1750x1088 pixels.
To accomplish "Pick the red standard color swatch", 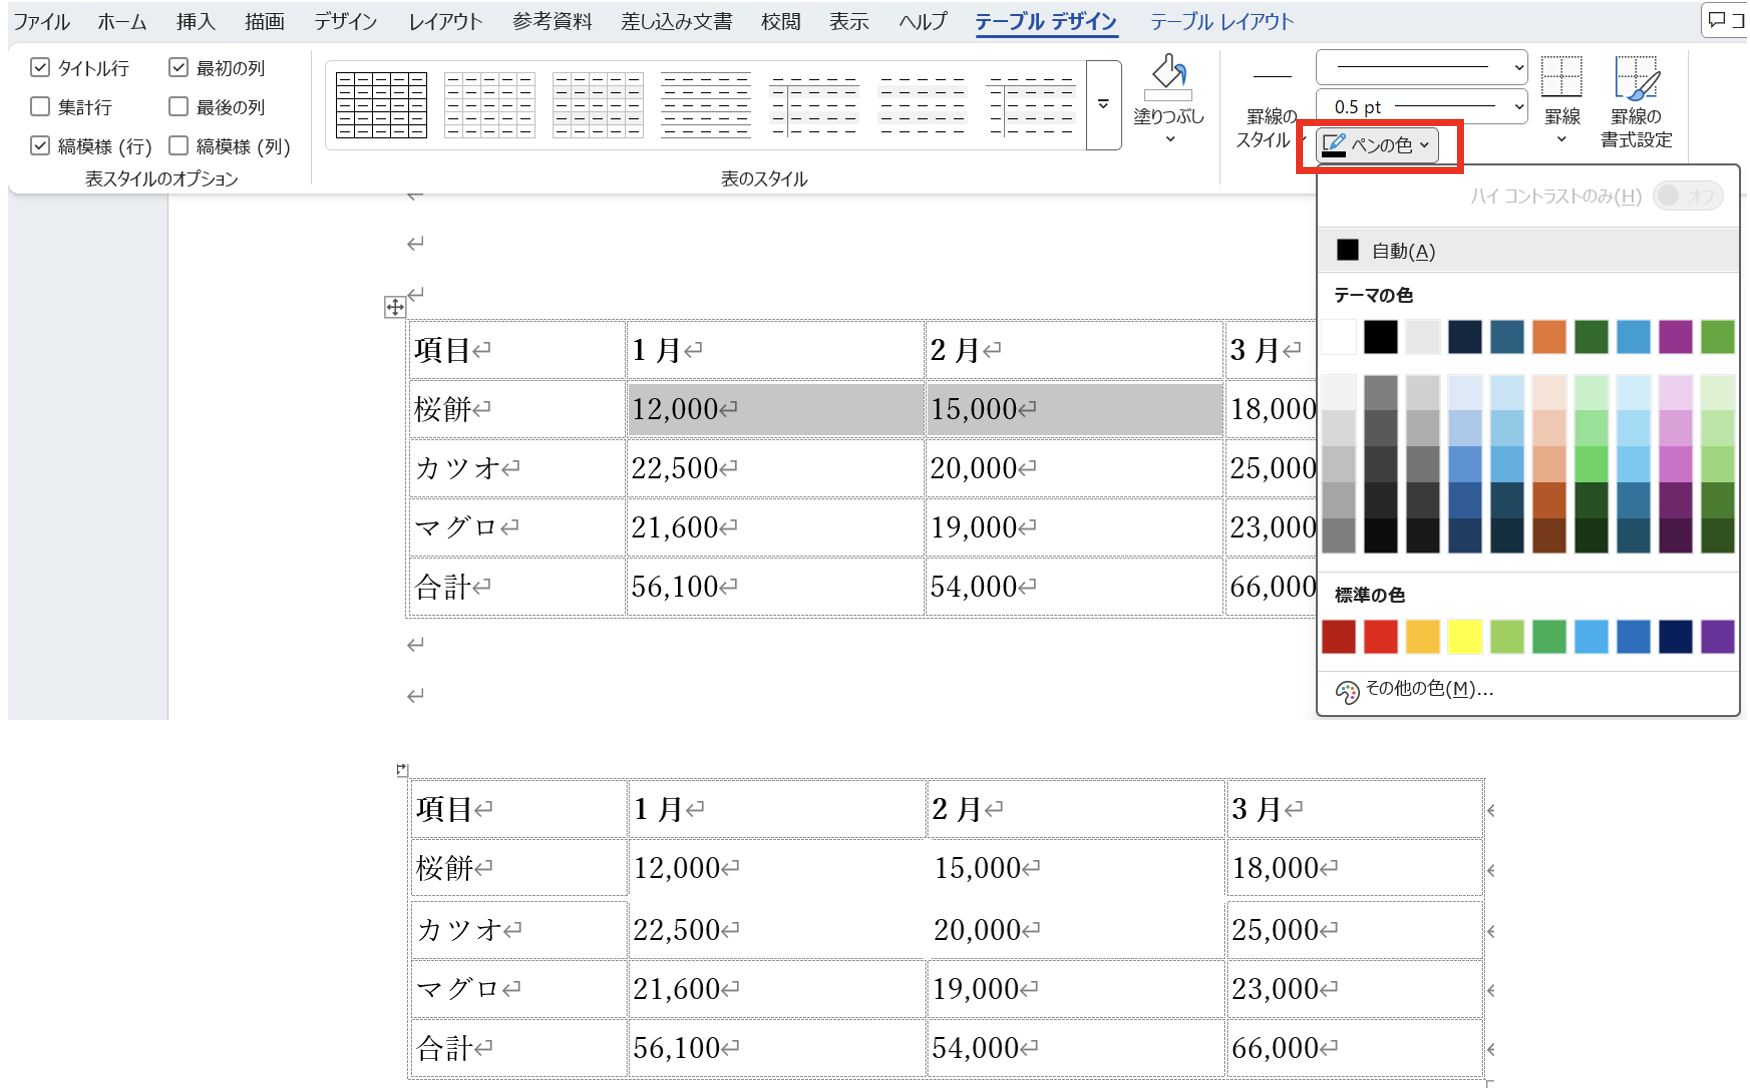I will coord(1380,637).
